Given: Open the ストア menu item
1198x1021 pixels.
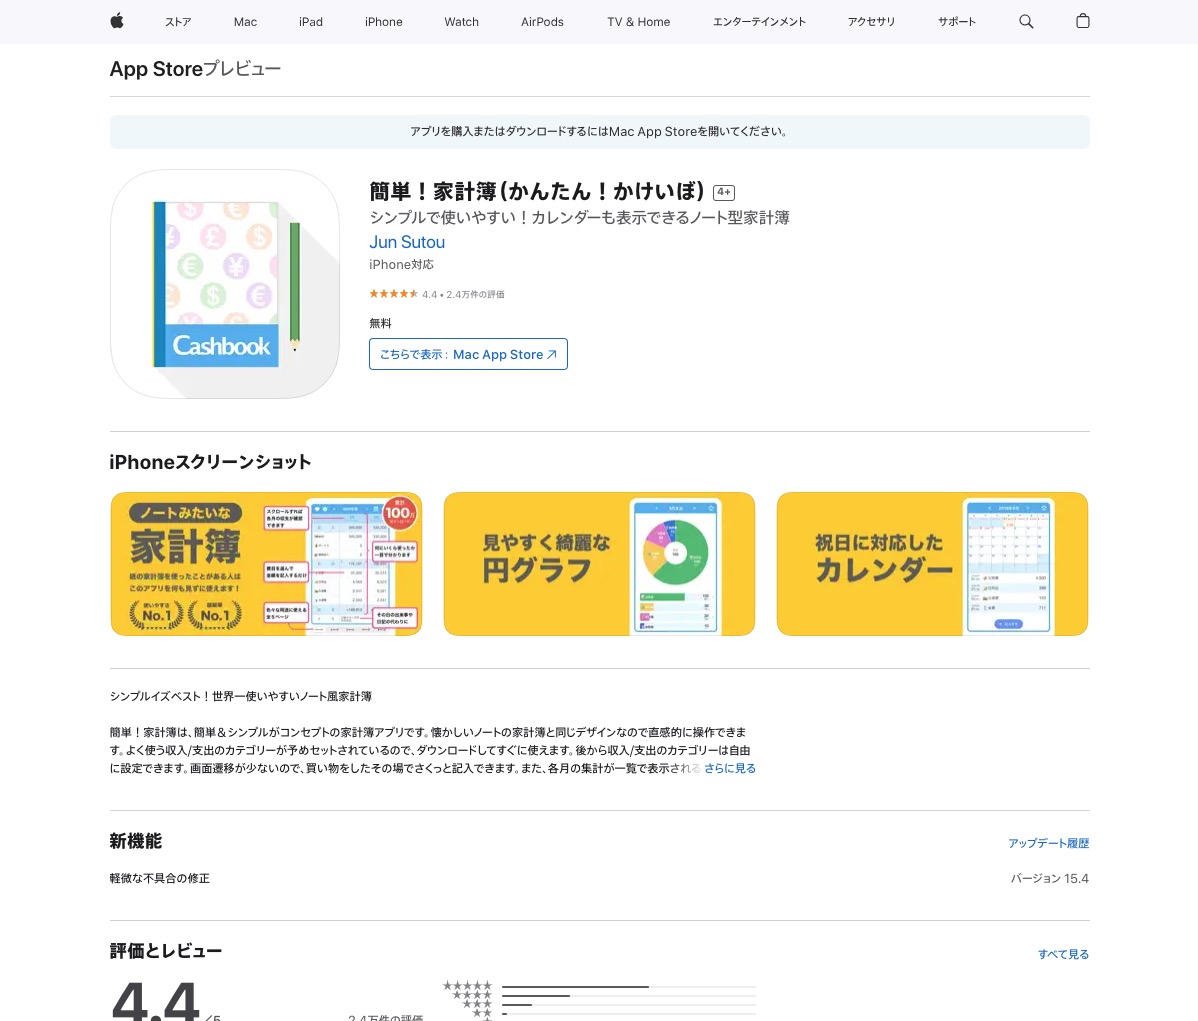Looking at the screenshot, I should click(x=178, y=22).
